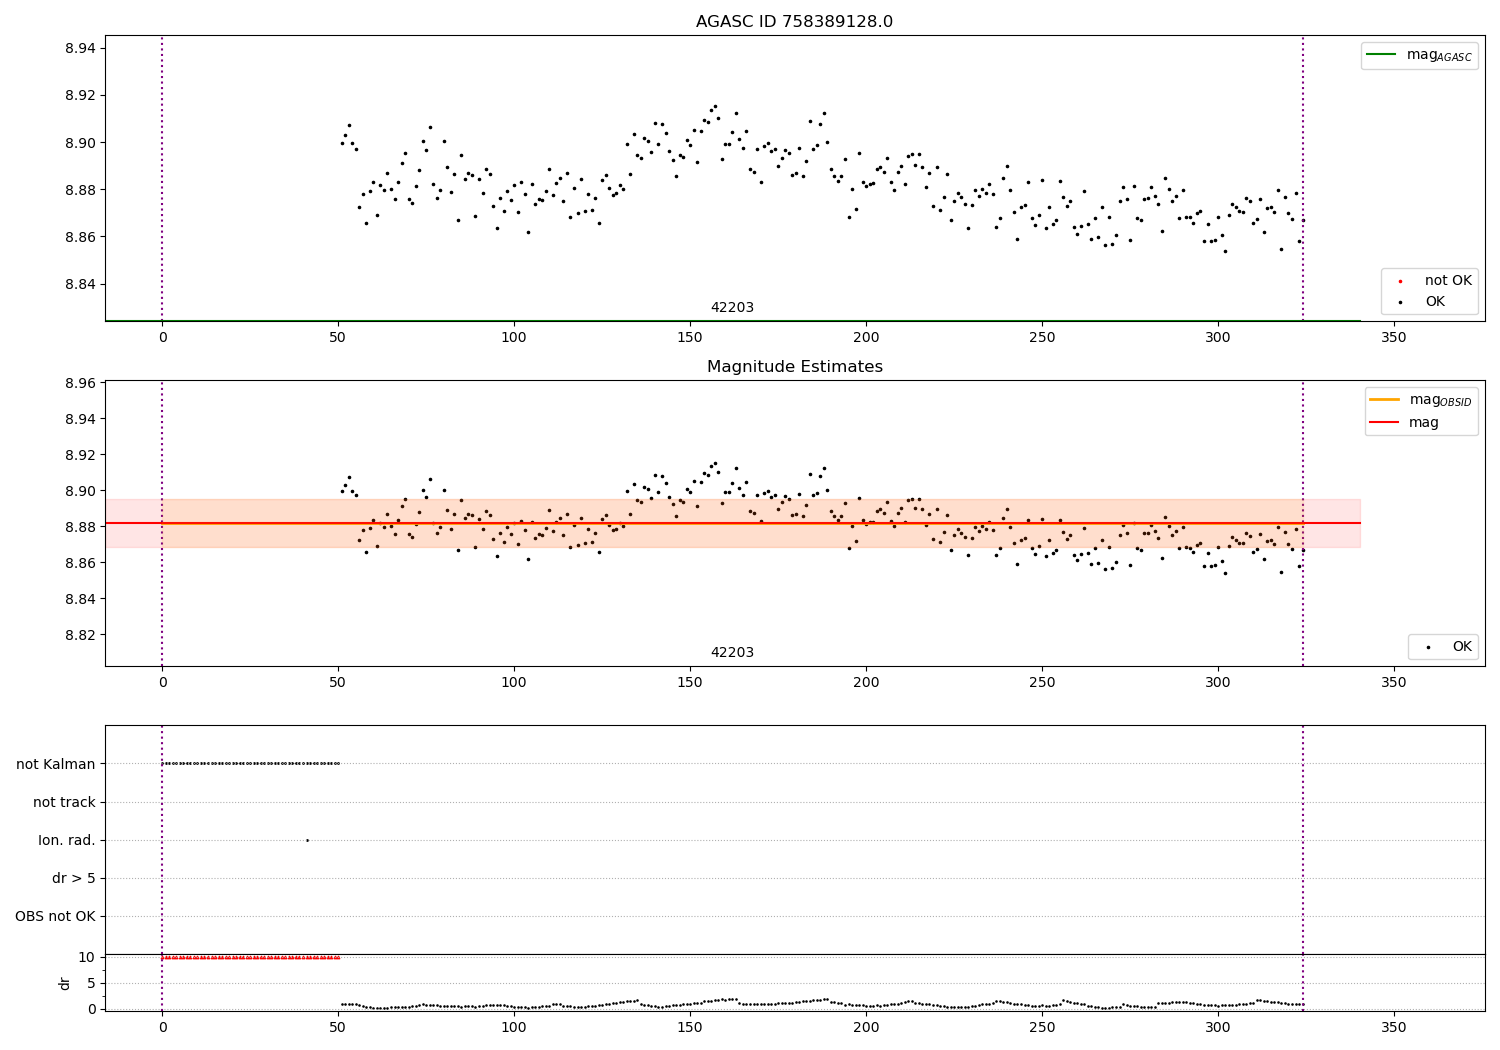
Task: Click the 'not OK' legend entry in top plot
Action: 1433,281
